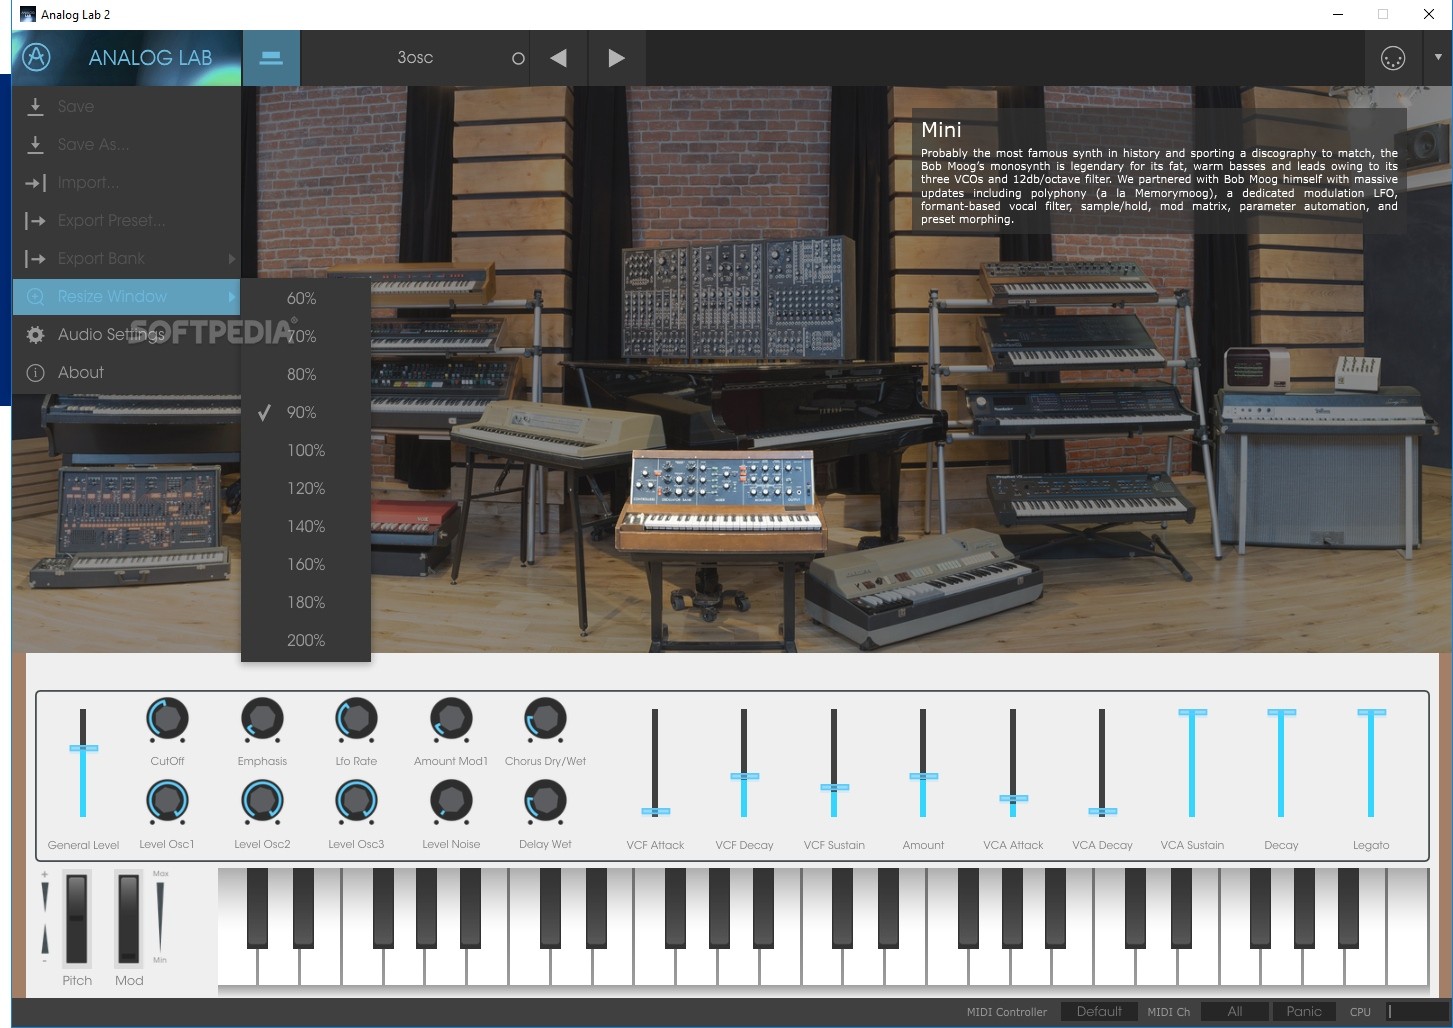Set window size to 70%

306,336
